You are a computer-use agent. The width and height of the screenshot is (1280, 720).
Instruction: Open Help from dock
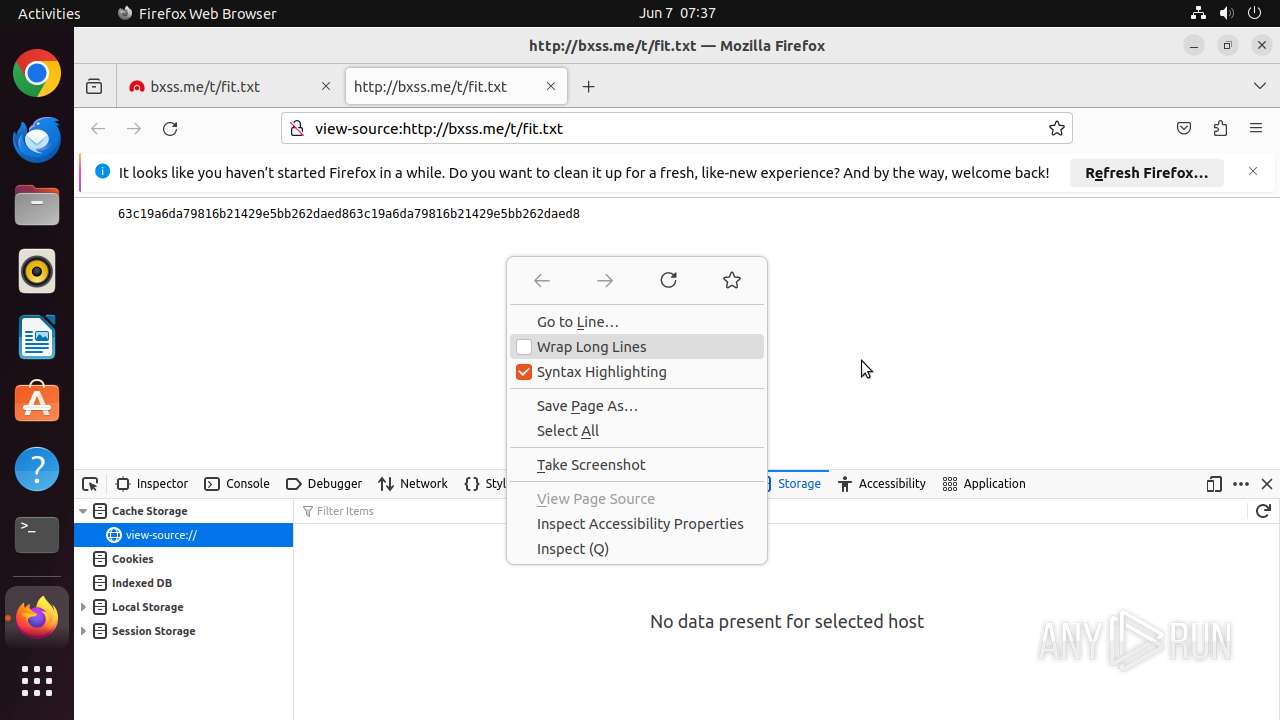(37, 468)
